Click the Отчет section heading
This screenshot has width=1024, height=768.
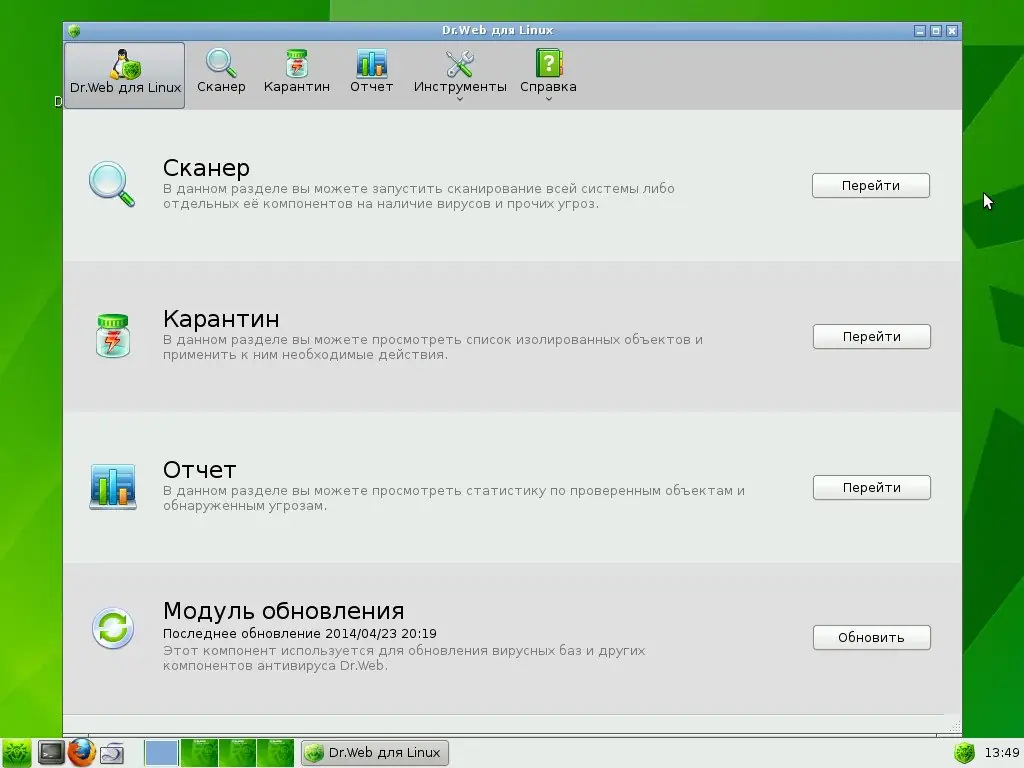(x=199, y=470)
